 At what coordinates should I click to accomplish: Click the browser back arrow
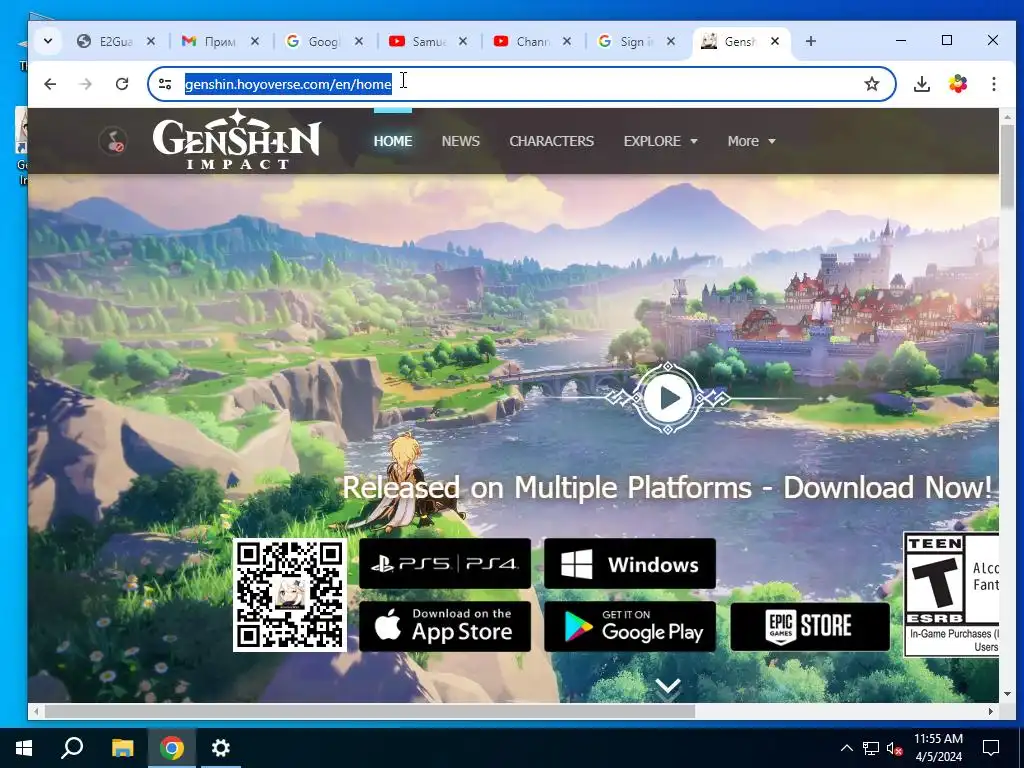pos(50,84)
